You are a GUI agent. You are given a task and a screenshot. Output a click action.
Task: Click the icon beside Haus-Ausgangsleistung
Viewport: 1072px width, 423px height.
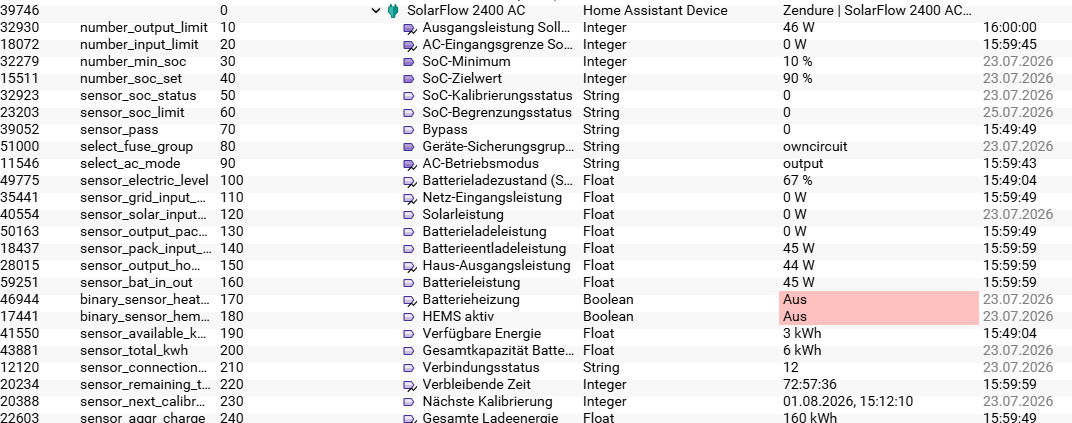click(x=410, y=266)
